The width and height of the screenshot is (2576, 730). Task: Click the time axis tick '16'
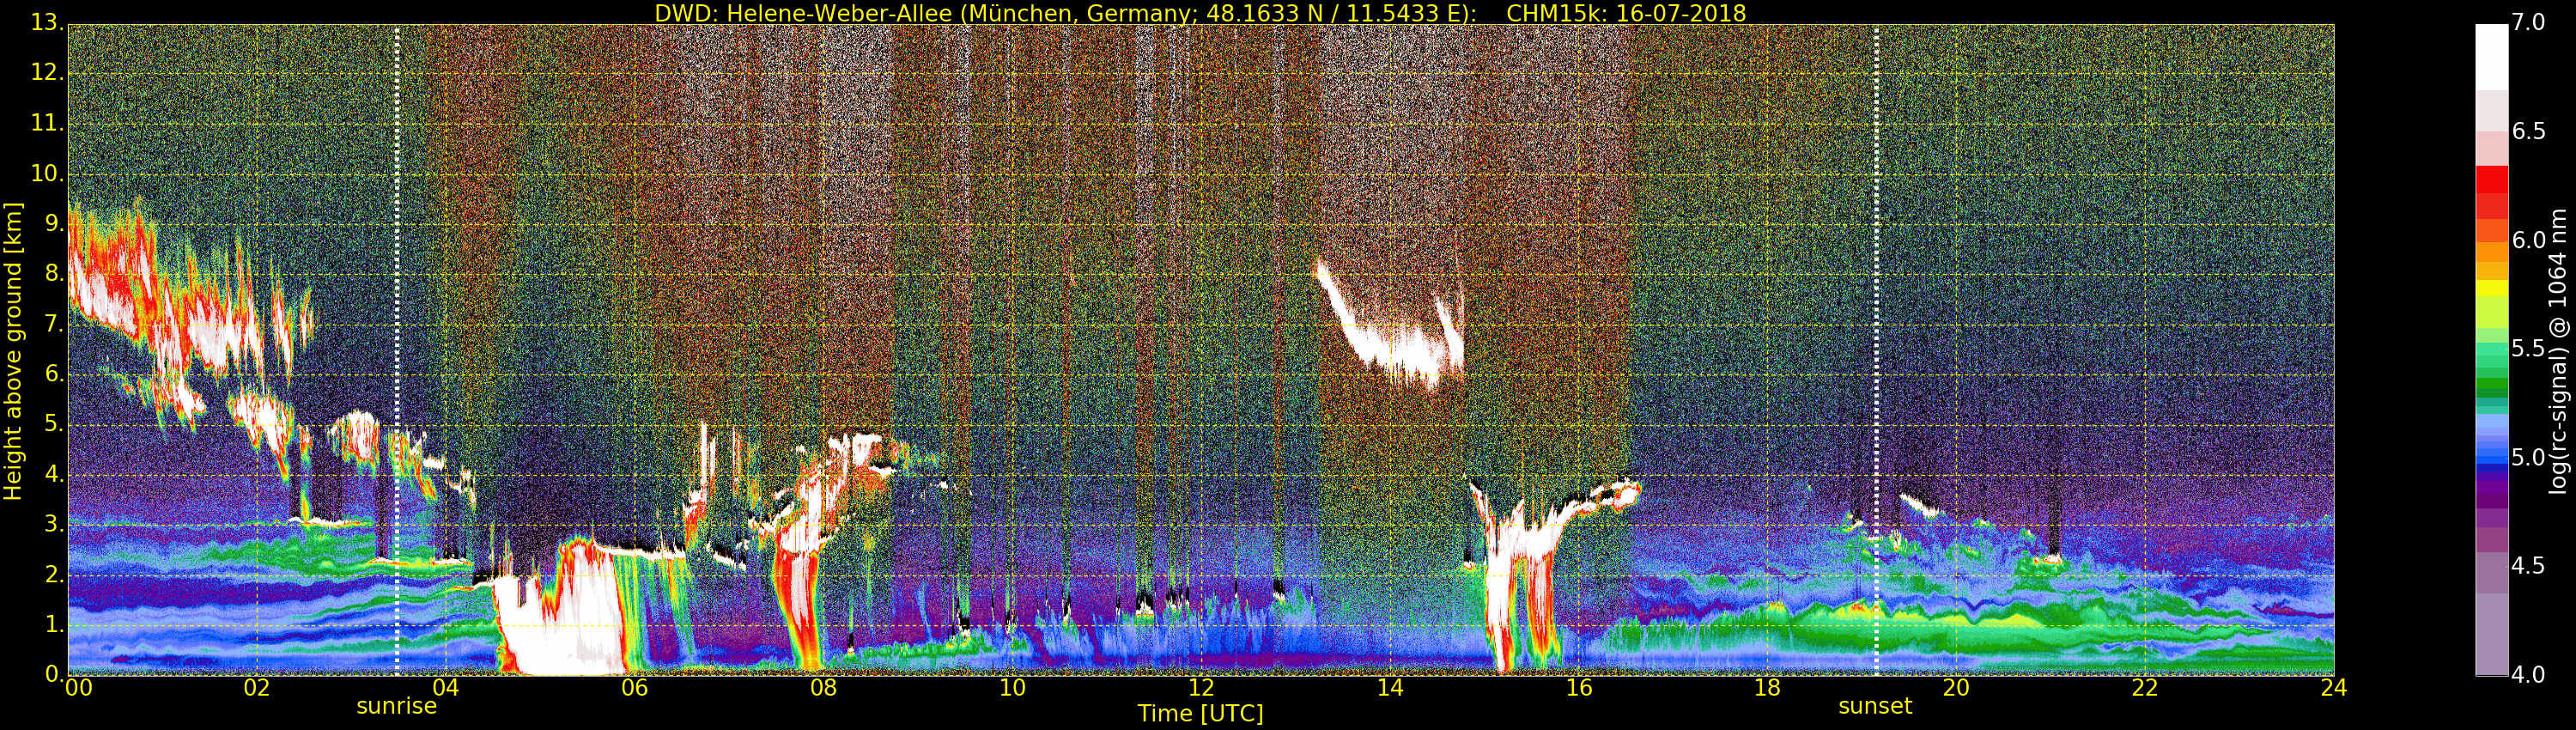[1580, 688]
